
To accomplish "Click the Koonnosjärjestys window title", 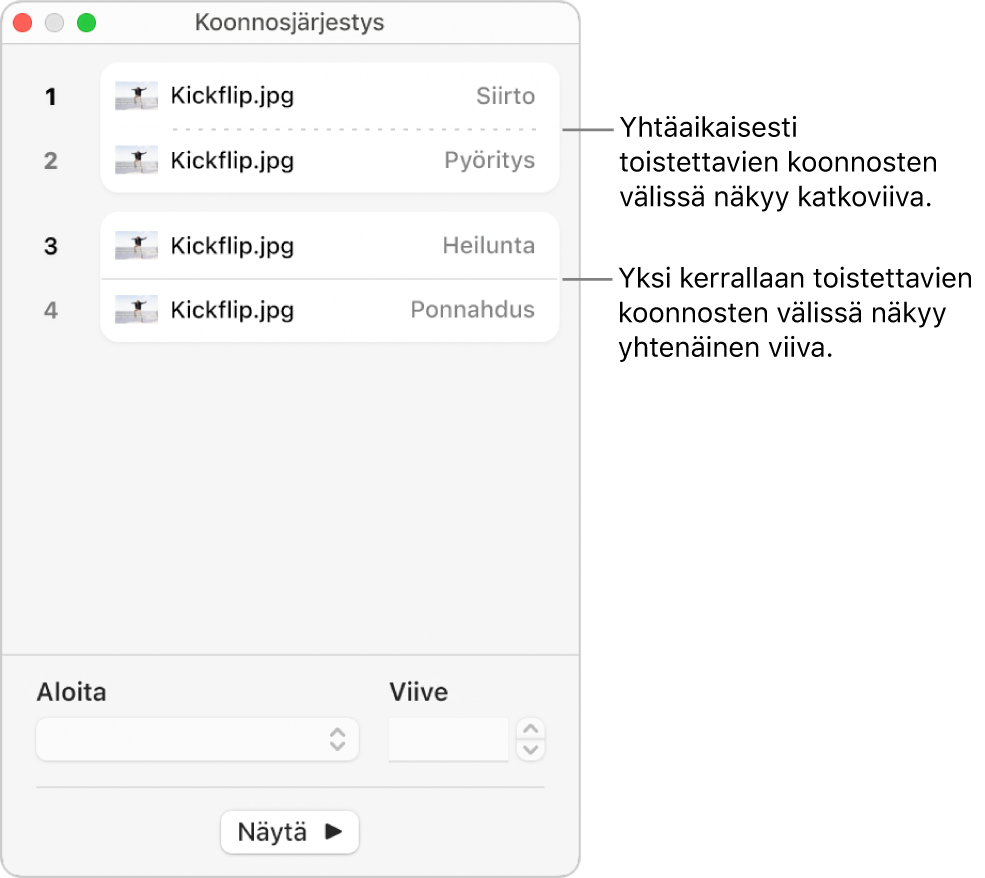I will pyautogui.click(x=290, y=23).
